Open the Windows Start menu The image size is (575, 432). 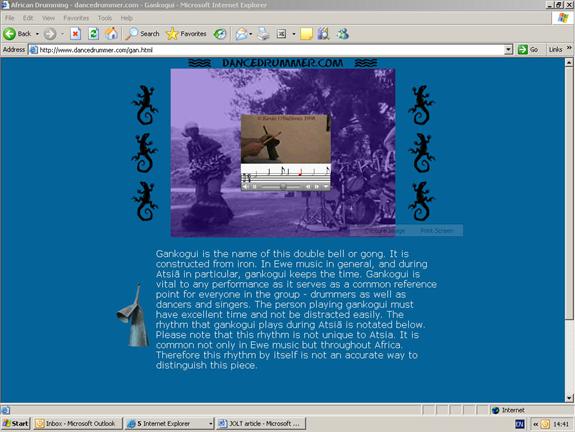(x=16, y=424)
